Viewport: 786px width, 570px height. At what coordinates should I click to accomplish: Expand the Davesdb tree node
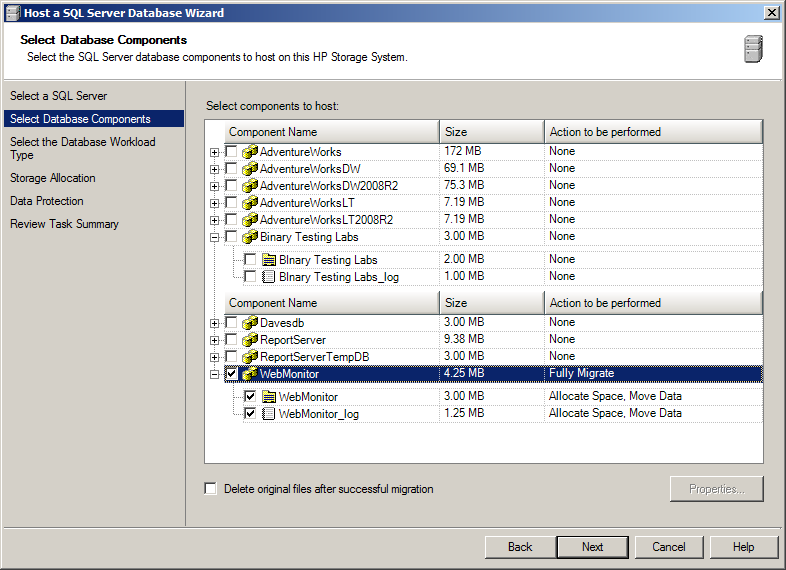[x=215, y=323]
